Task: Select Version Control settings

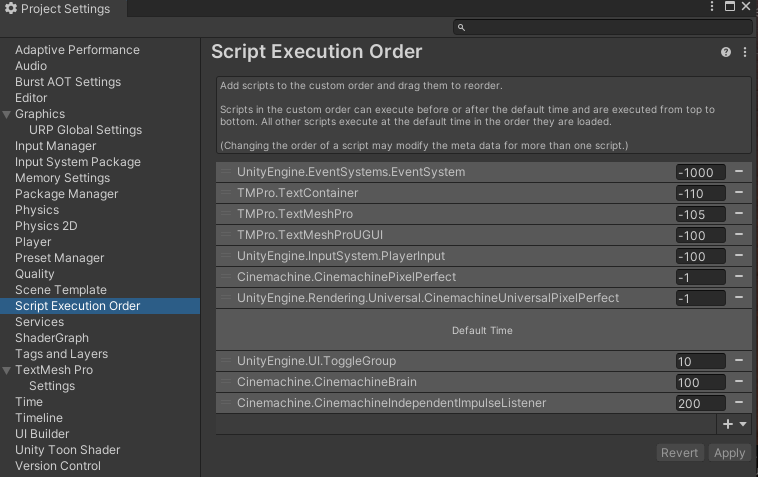Action: [58, 465]
